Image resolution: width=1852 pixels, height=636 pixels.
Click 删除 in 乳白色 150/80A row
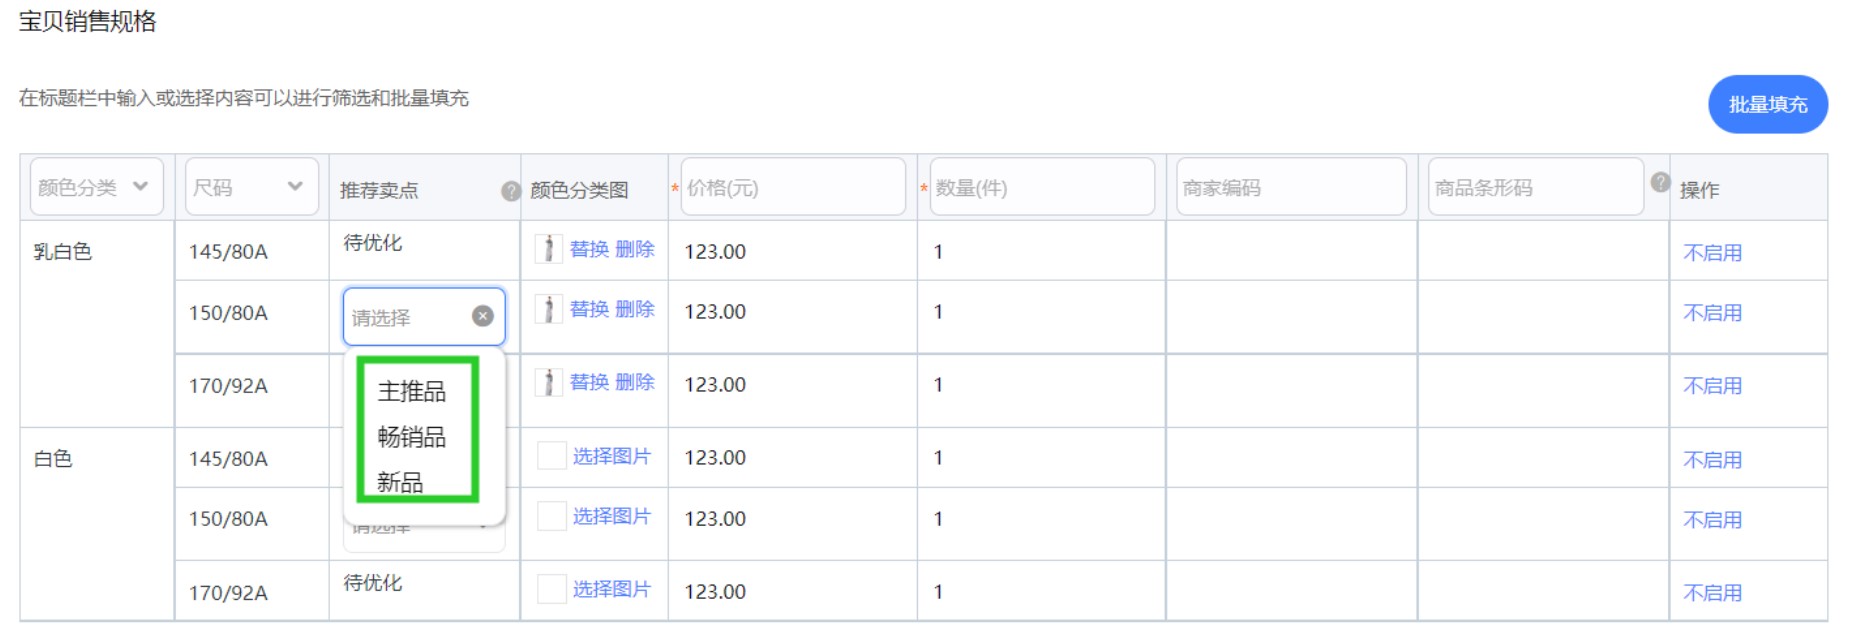635,309
